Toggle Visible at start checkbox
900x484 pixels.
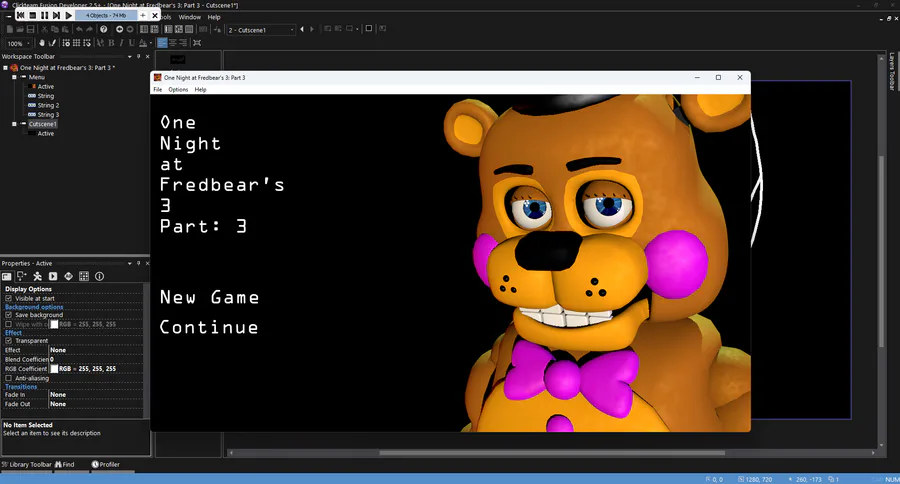click(9, 299)
